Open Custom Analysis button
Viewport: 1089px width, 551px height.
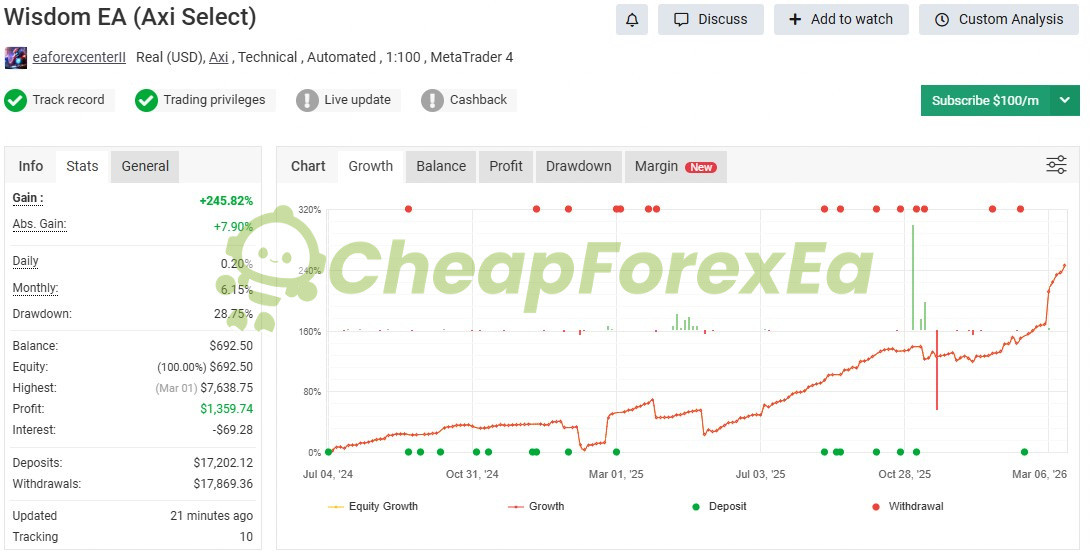coord(999,19)
